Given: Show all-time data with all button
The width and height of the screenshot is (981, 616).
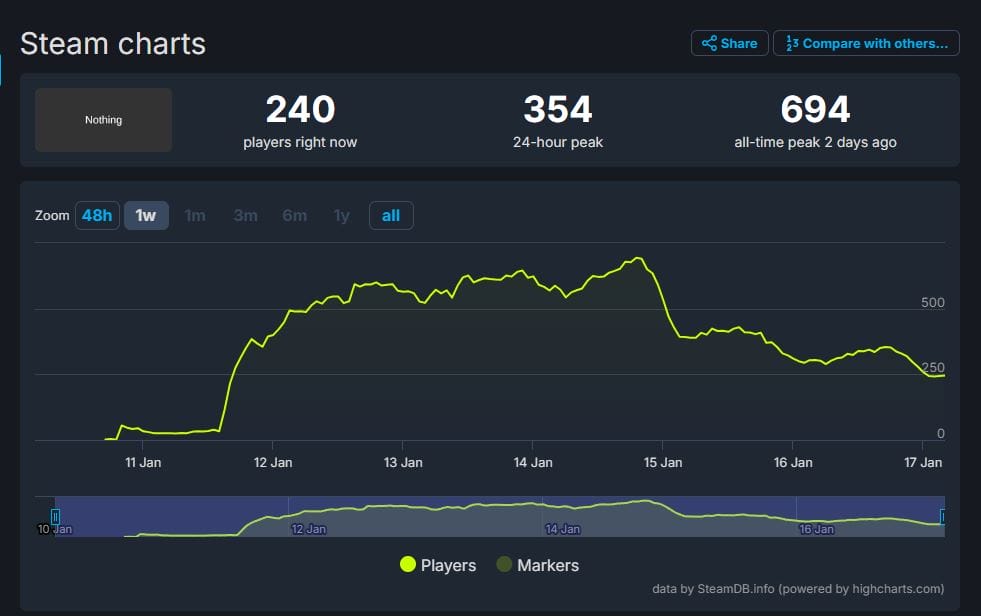Looking at the screenshot, I should (x=391, y=215).
